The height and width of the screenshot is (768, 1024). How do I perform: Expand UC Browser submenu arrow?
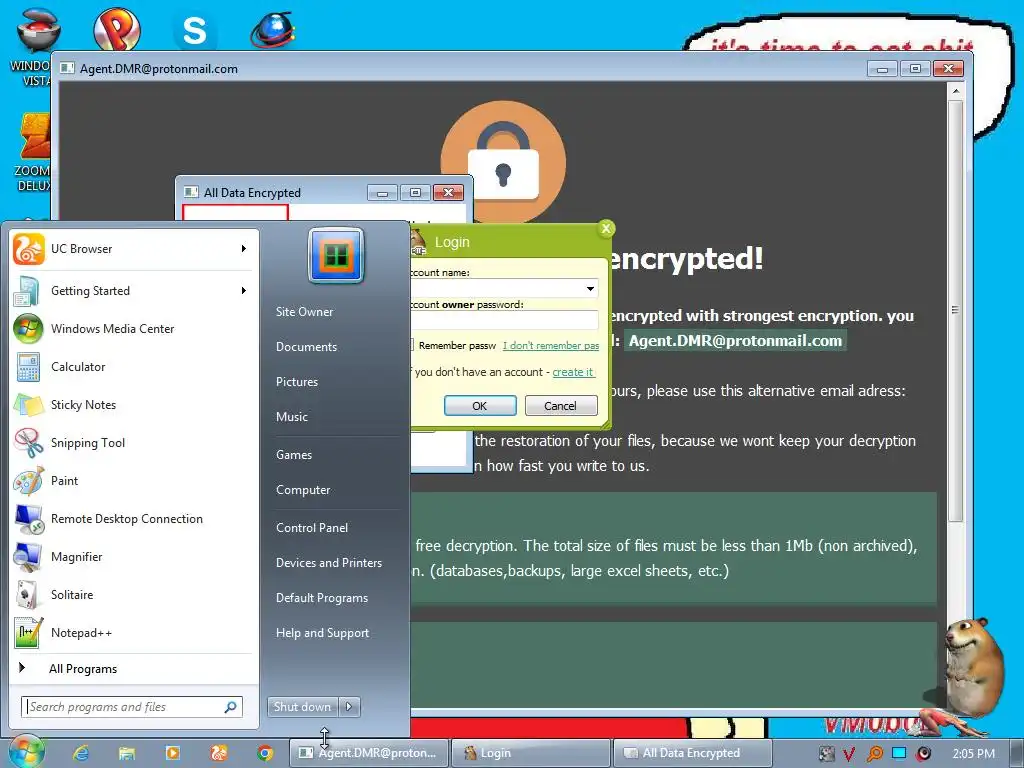243,249
